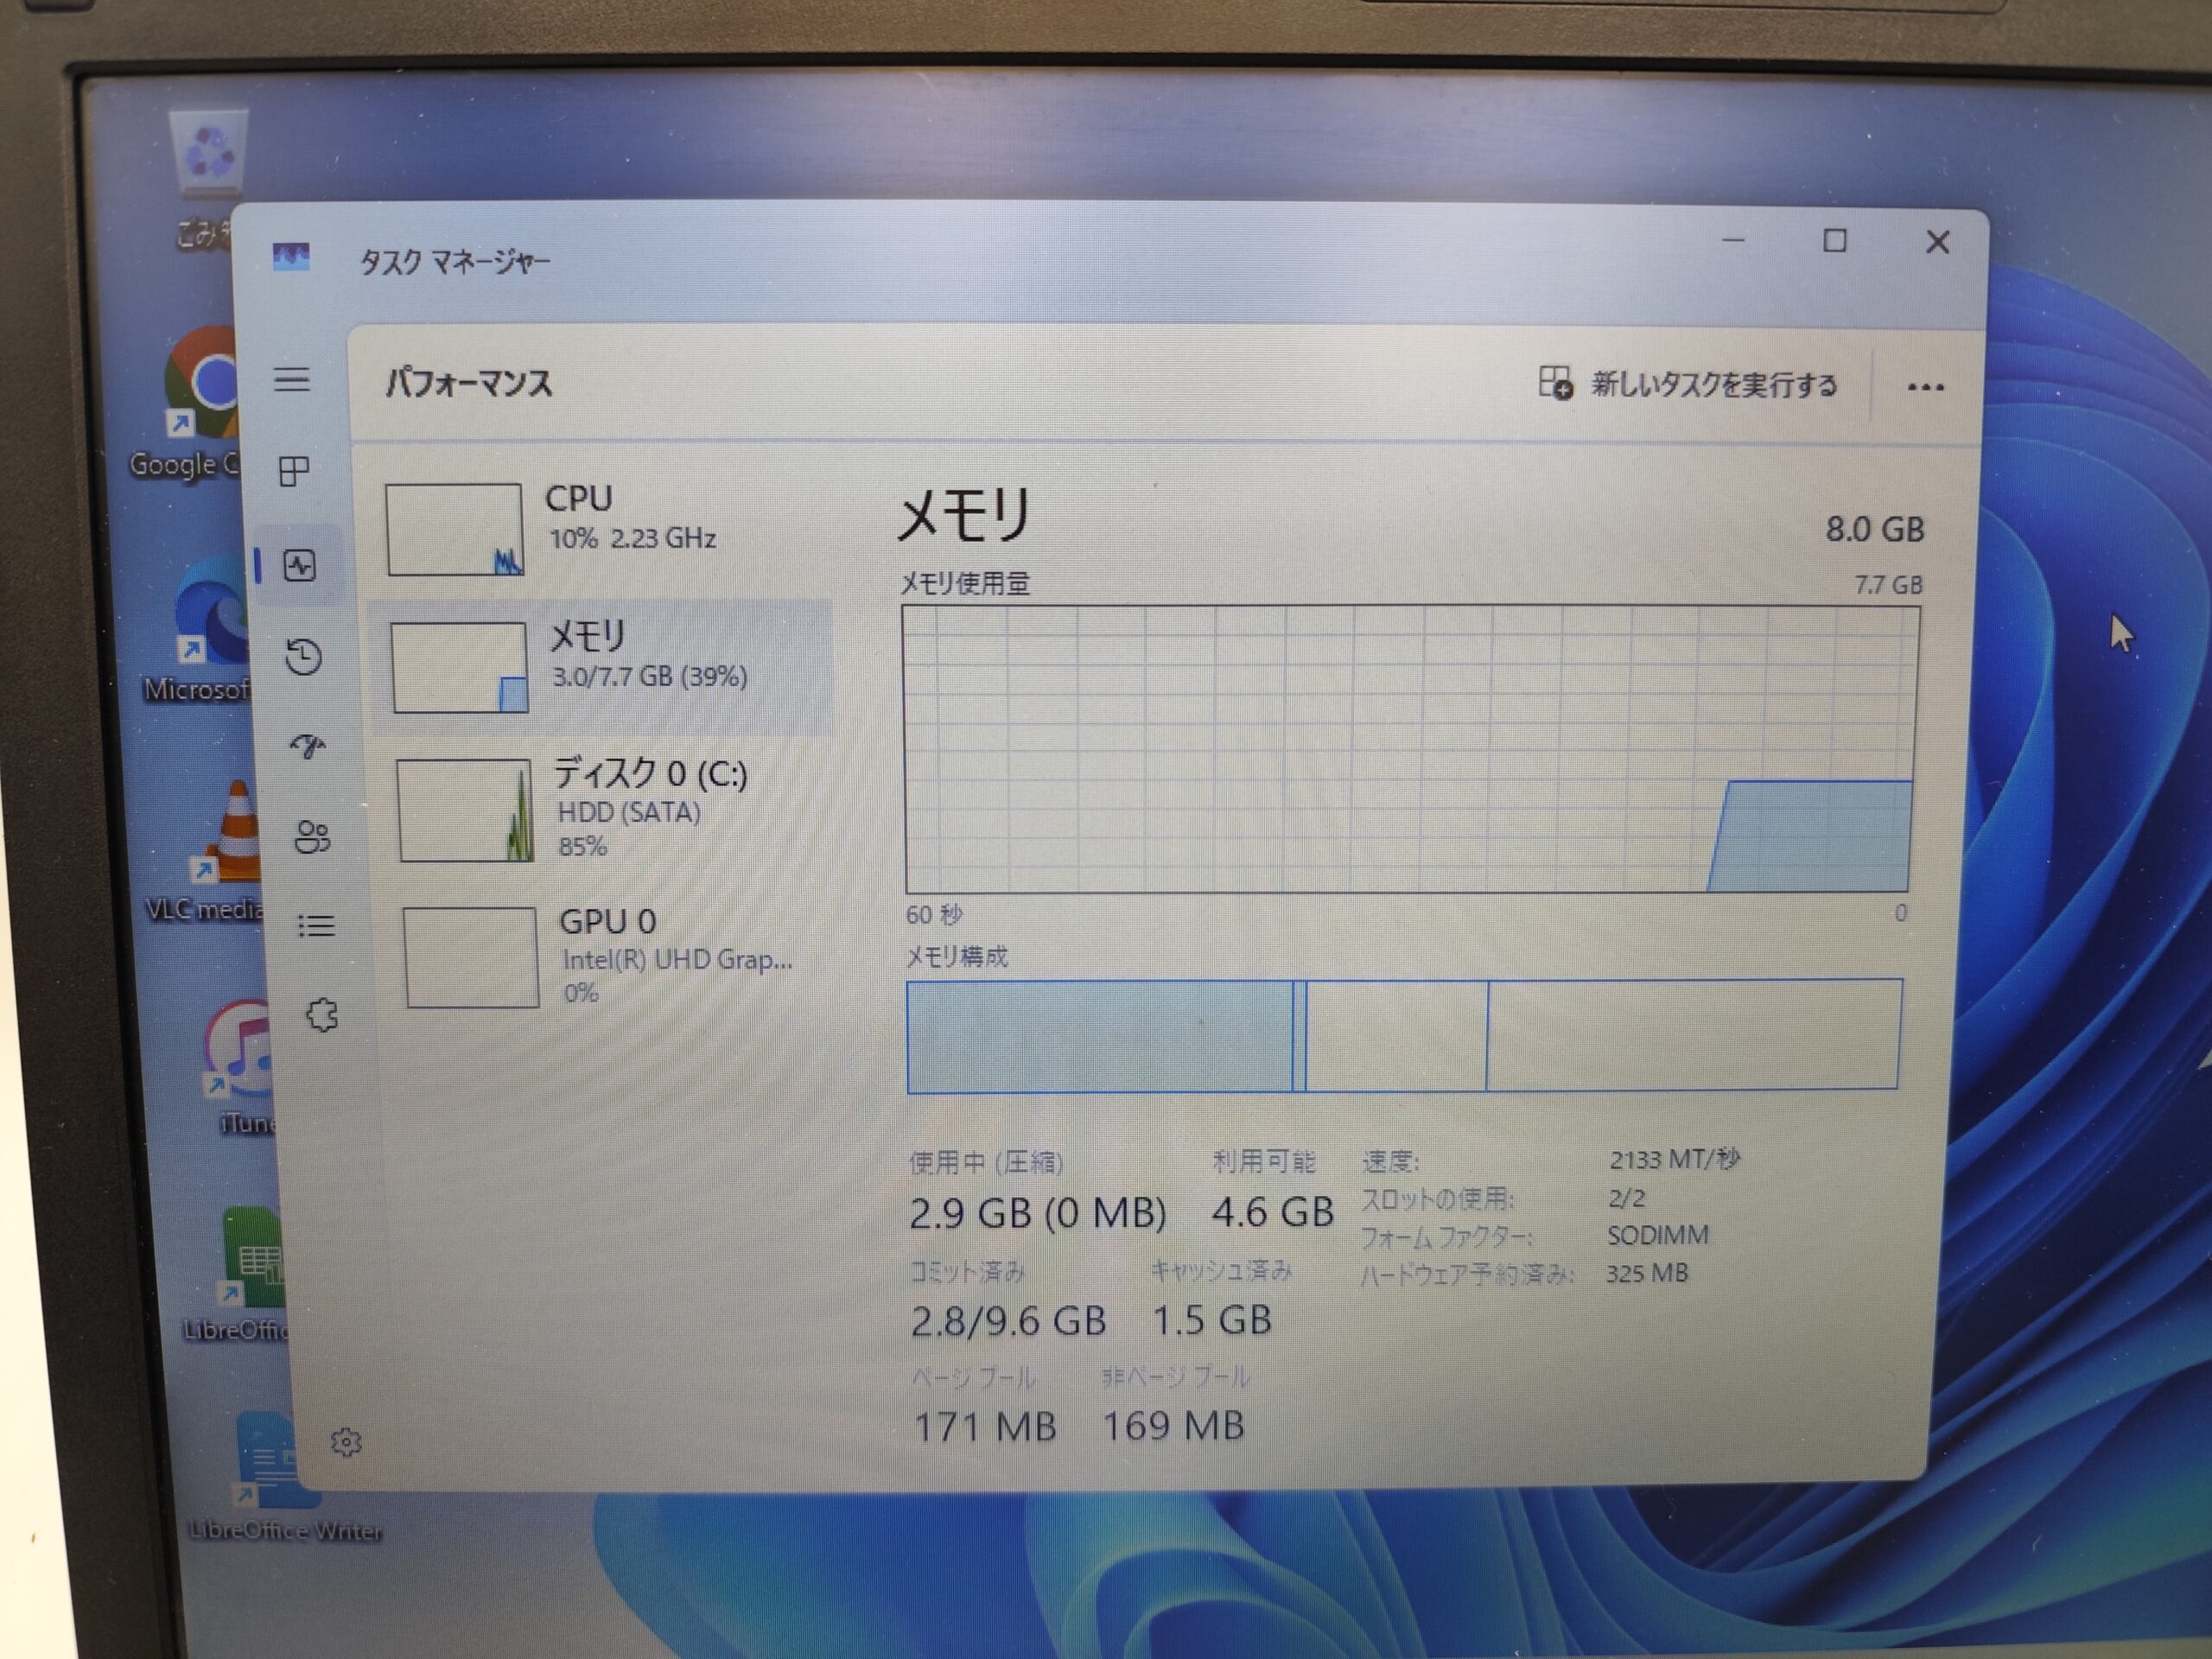Click the 4.6 GB available value
The height and width of the screenshot is (1659, 2212).
point(1272,1212)
